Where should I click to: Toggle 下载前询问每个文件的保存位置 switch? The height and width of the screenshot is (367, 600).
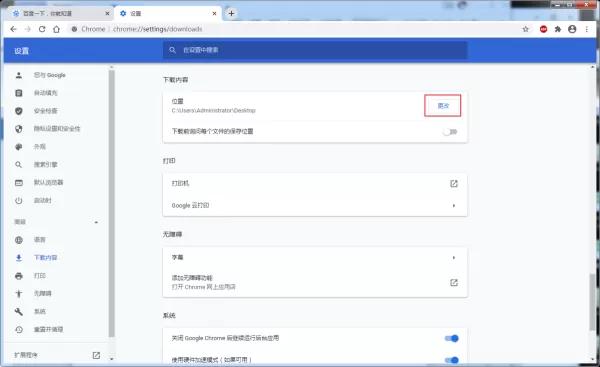pos(450,132)
